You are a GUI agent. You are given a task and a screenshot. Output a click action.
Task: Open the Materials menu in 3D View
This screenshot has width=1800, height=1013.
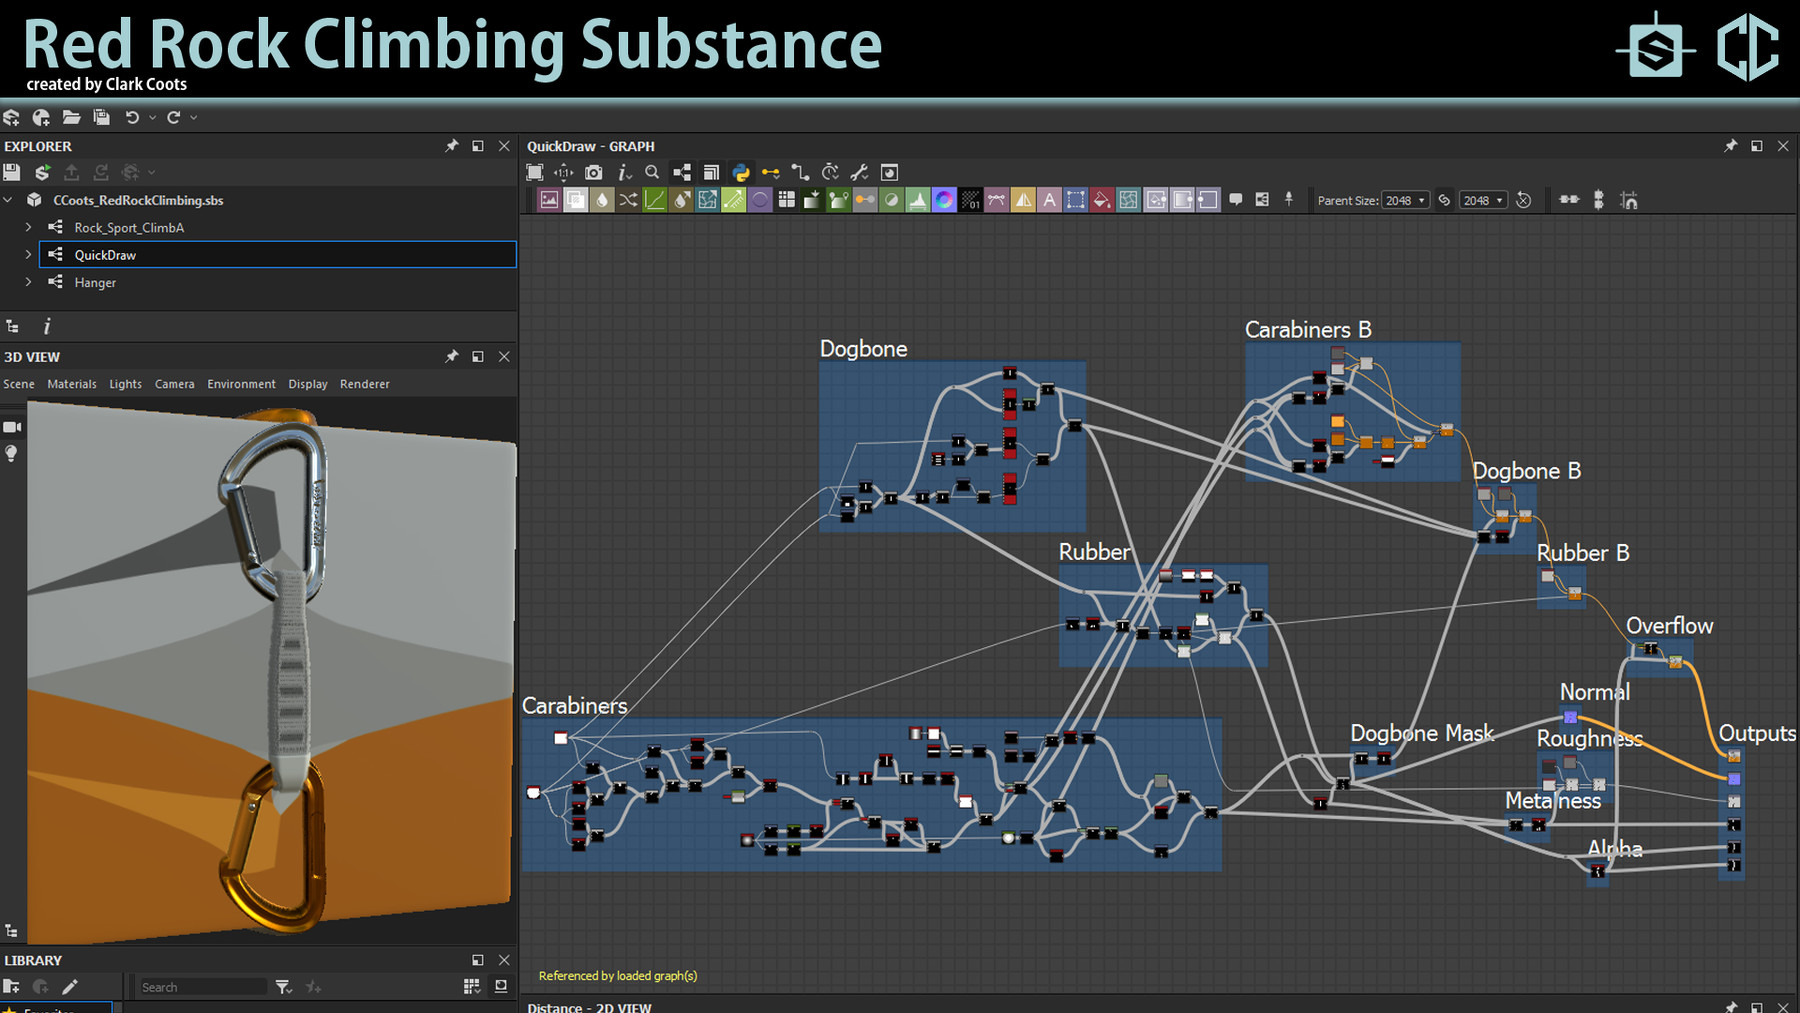pyautogui.click(x=72, y=384)
